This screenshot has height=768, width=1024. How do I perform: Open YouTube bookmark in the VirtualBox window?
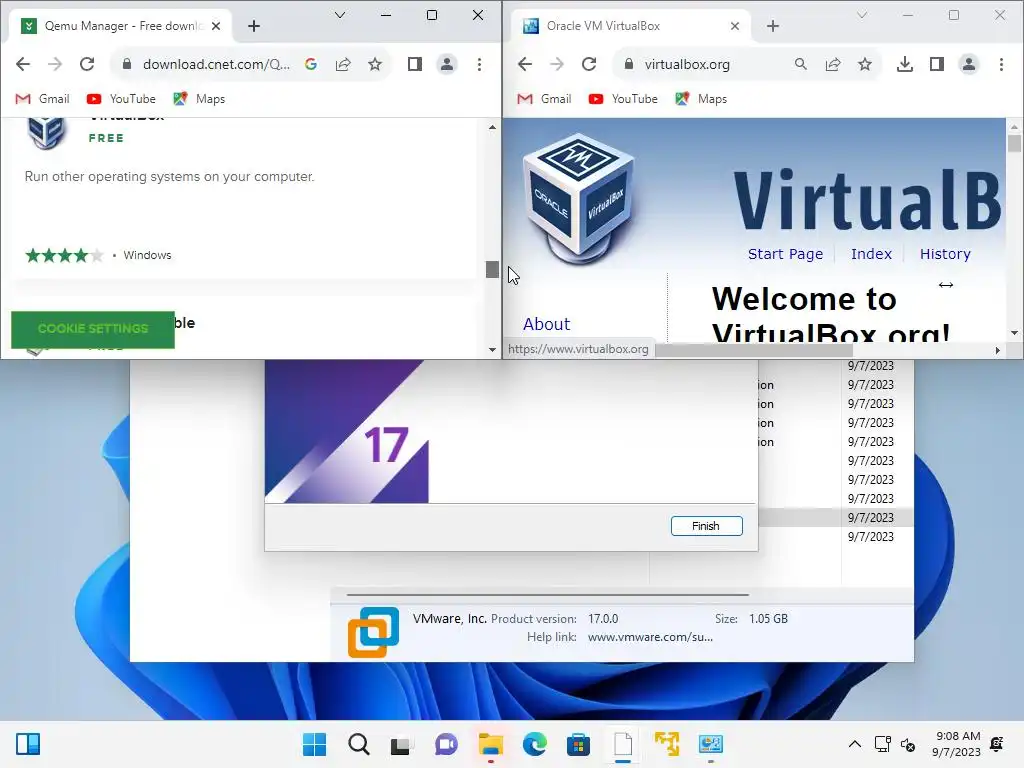coord(624,99)
